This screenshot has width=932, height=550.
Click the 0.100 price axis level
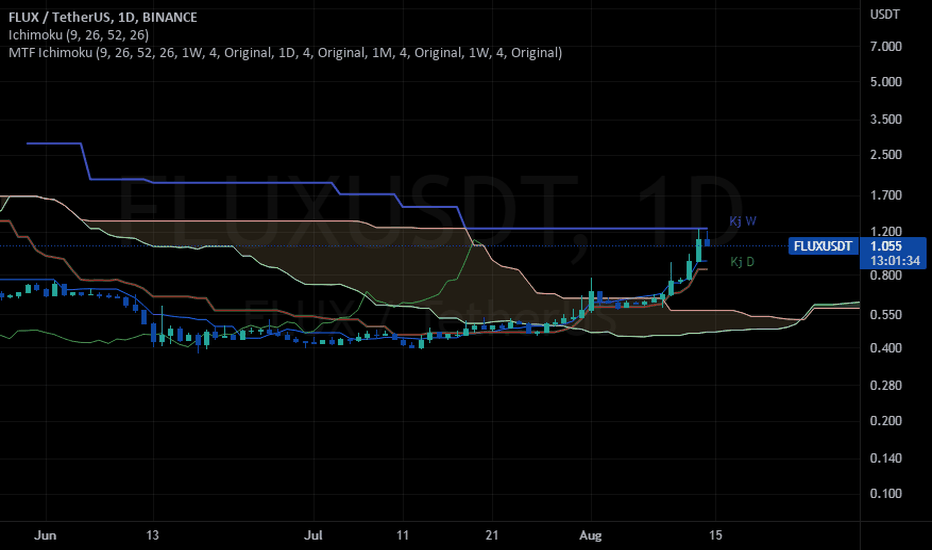pyautogui.click(x=886, y=494)
